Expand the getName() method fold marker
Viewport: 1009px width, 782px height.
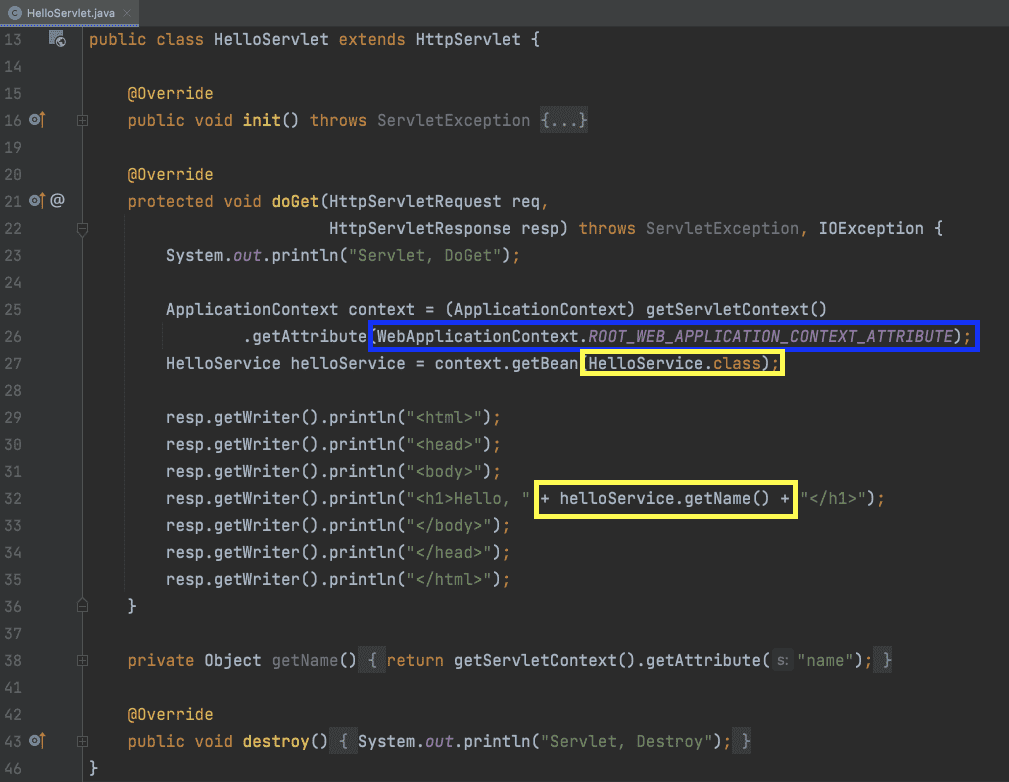[x=82, y=661]
